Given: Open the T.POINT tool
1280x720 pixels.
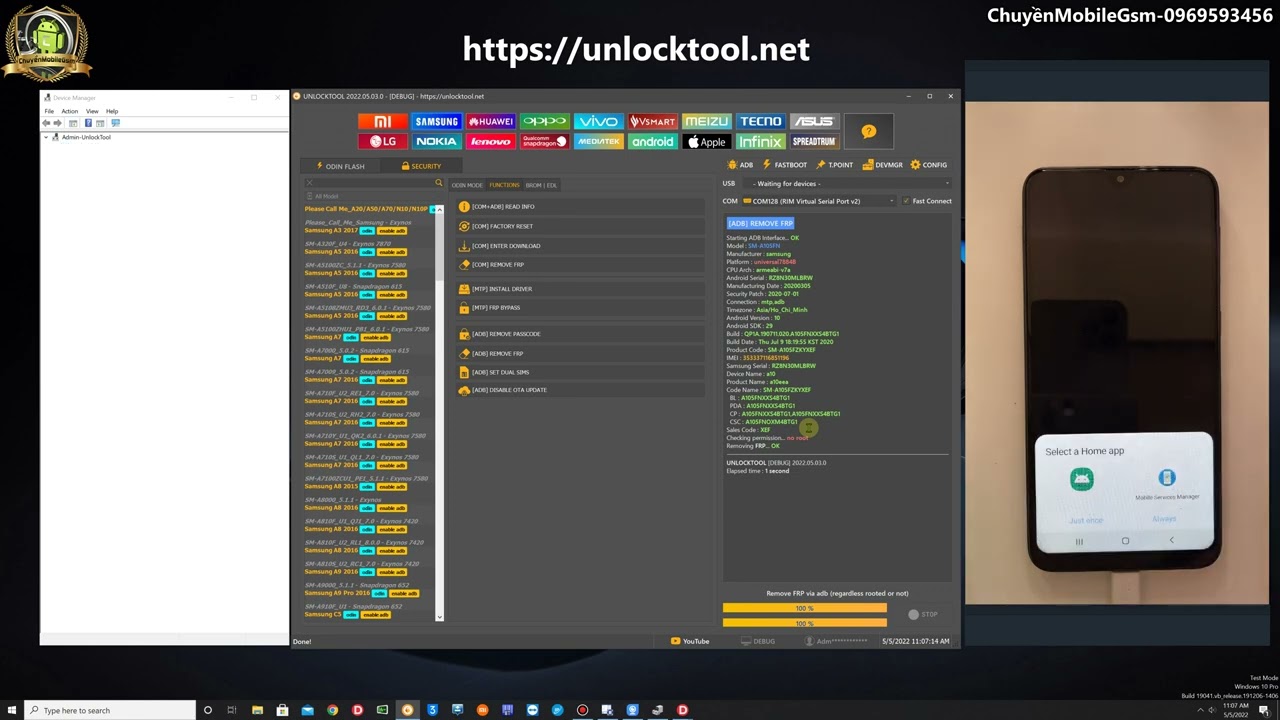Looking at the screenshot, I should tap(835, 165).
